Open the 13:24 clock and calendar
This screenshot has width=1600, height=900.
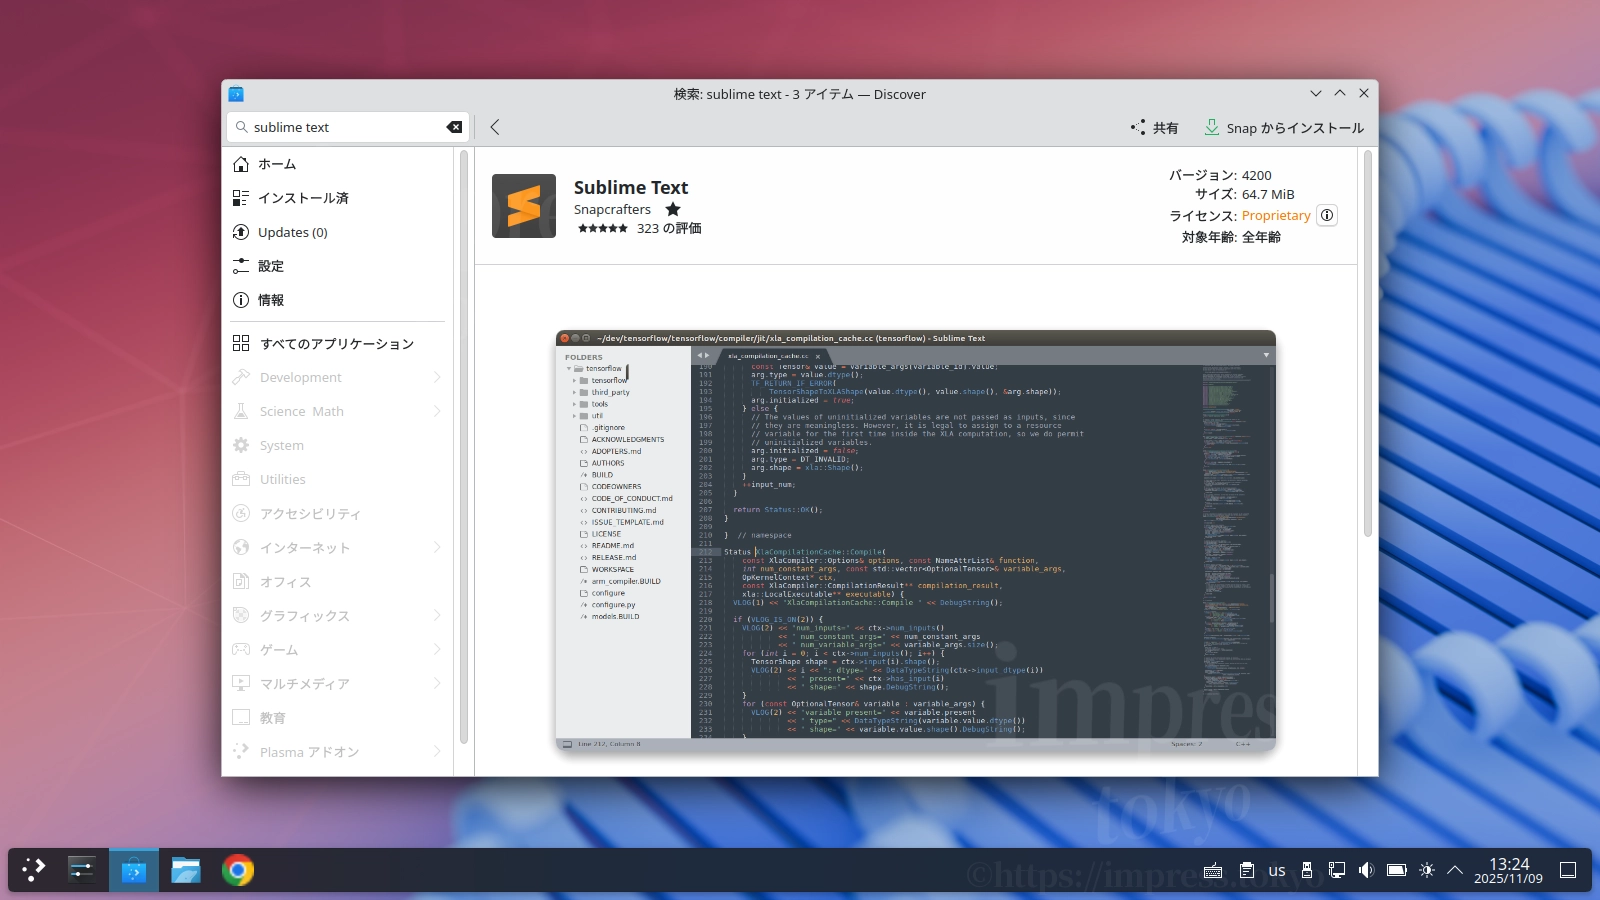coord(1508,870)
